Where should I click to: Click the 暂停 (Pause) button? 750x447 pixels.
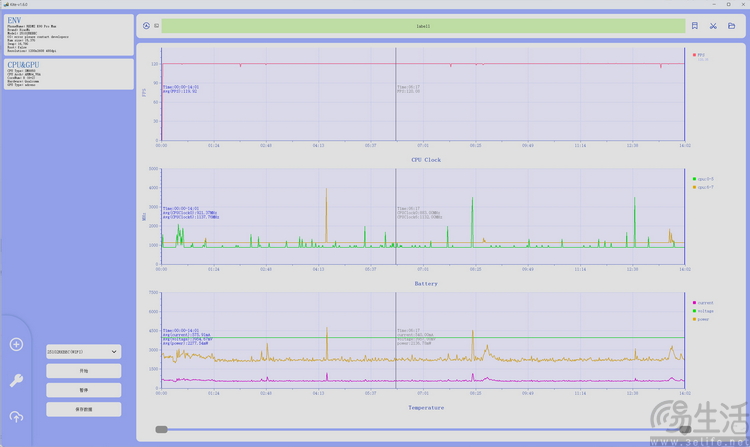click(x=83, y=390)
